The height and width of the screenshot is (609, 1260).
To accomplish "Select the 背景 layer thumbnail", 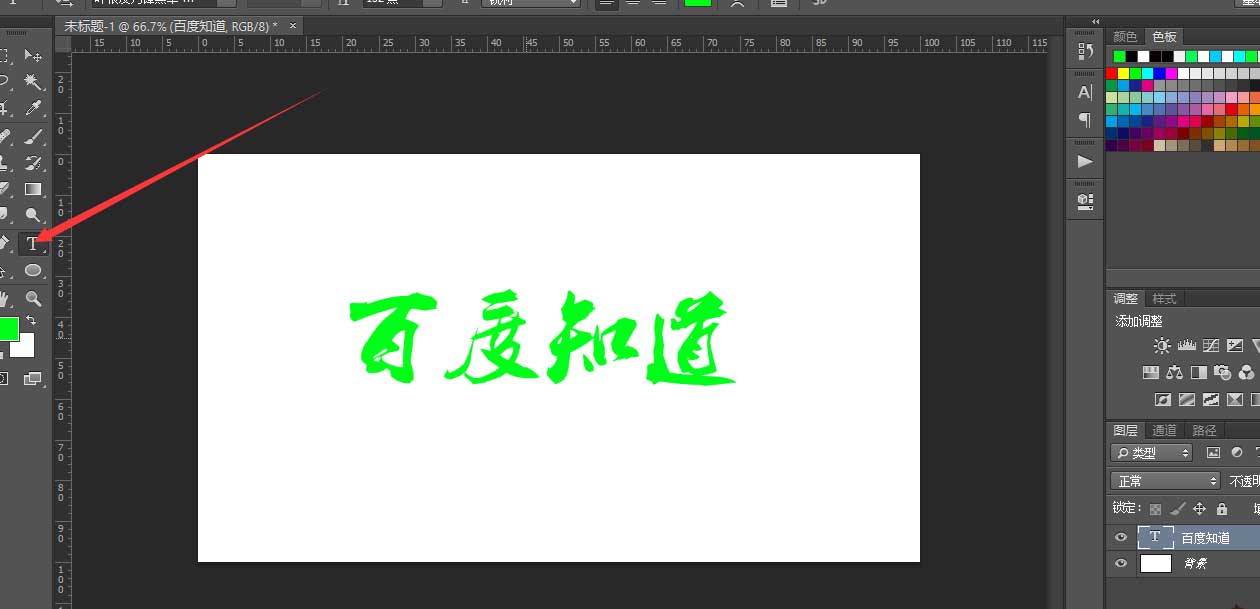I will pos(1155,564).
